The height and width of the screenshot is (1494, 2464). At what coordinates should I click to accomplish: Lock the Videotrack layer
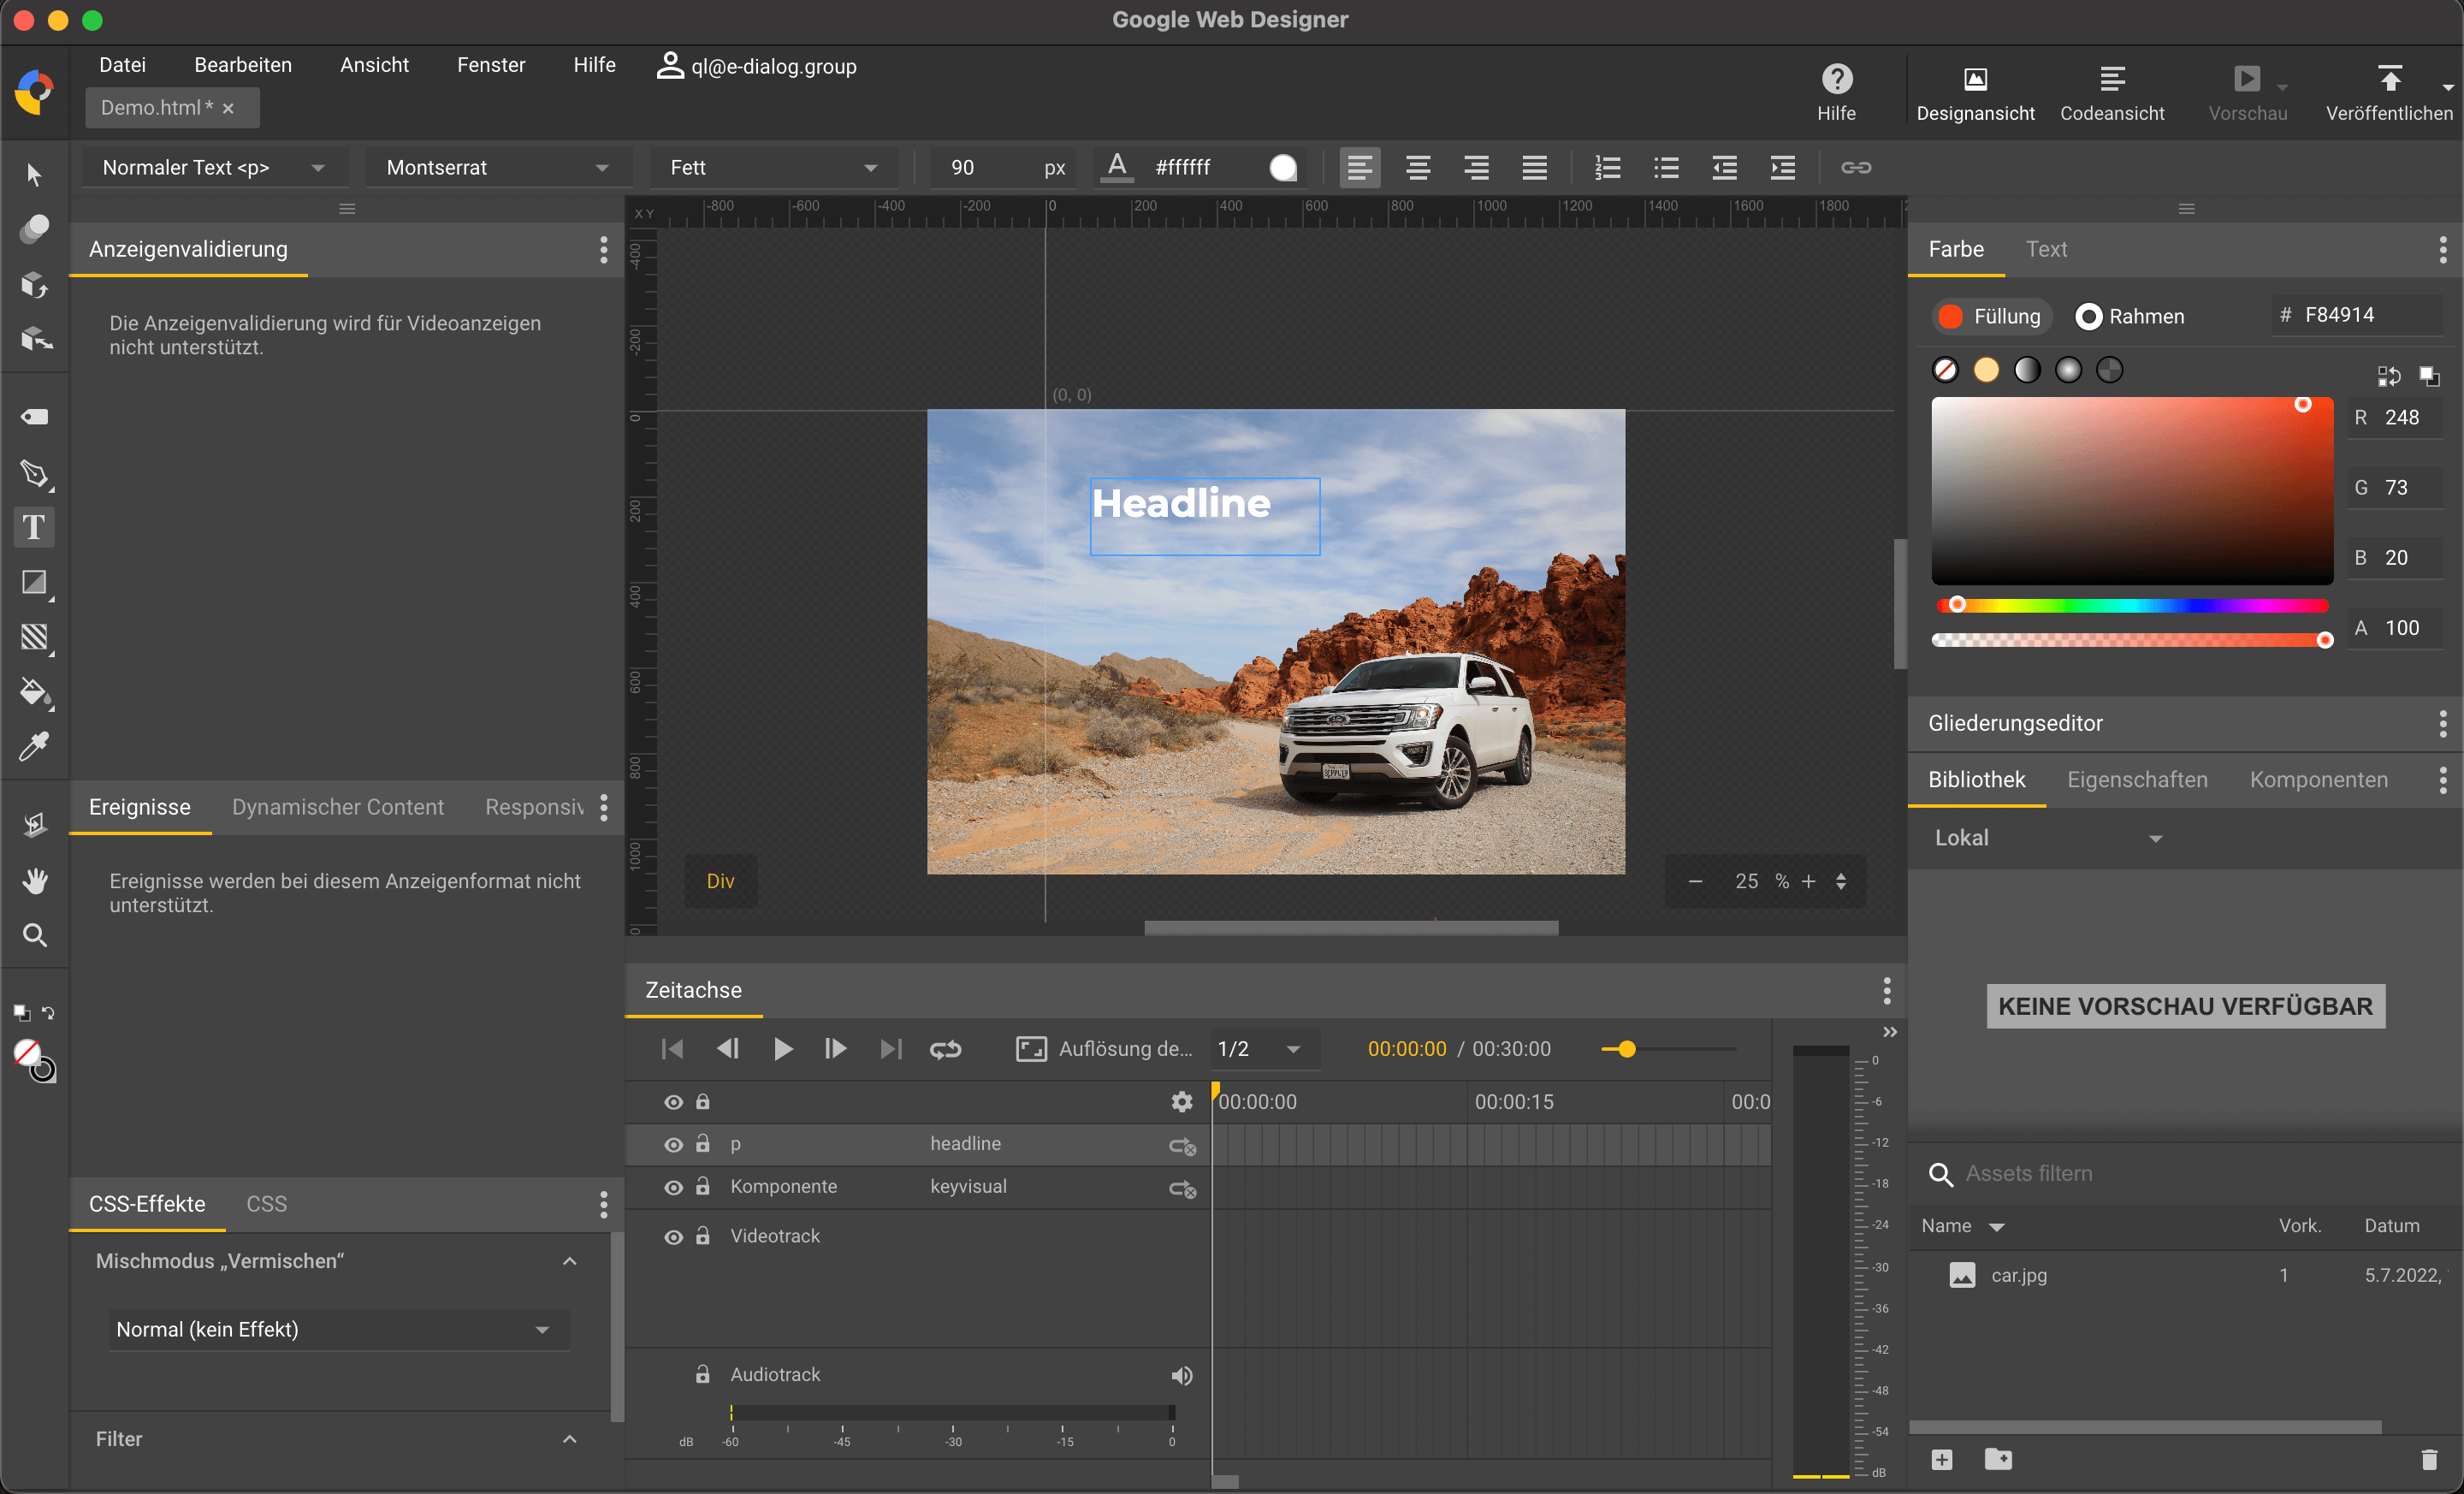point(703,1237)
